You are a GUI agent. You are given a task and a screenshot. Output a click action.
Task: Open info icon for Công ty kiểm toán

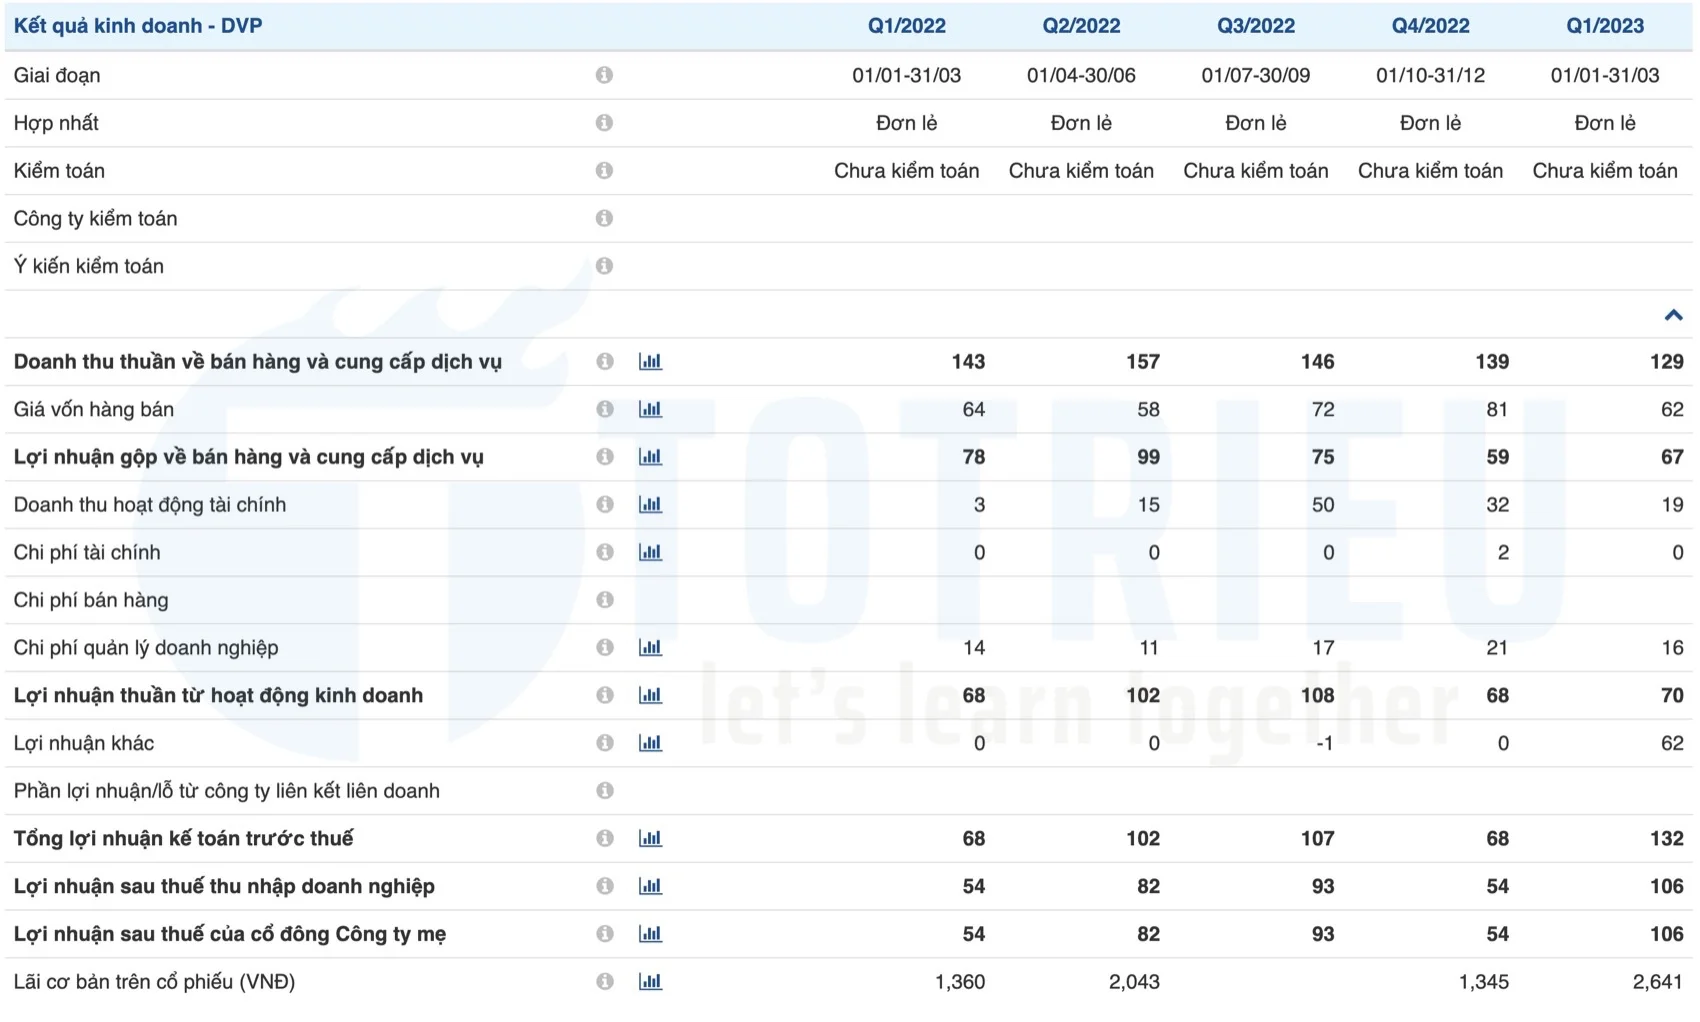(x=604, y=218)
